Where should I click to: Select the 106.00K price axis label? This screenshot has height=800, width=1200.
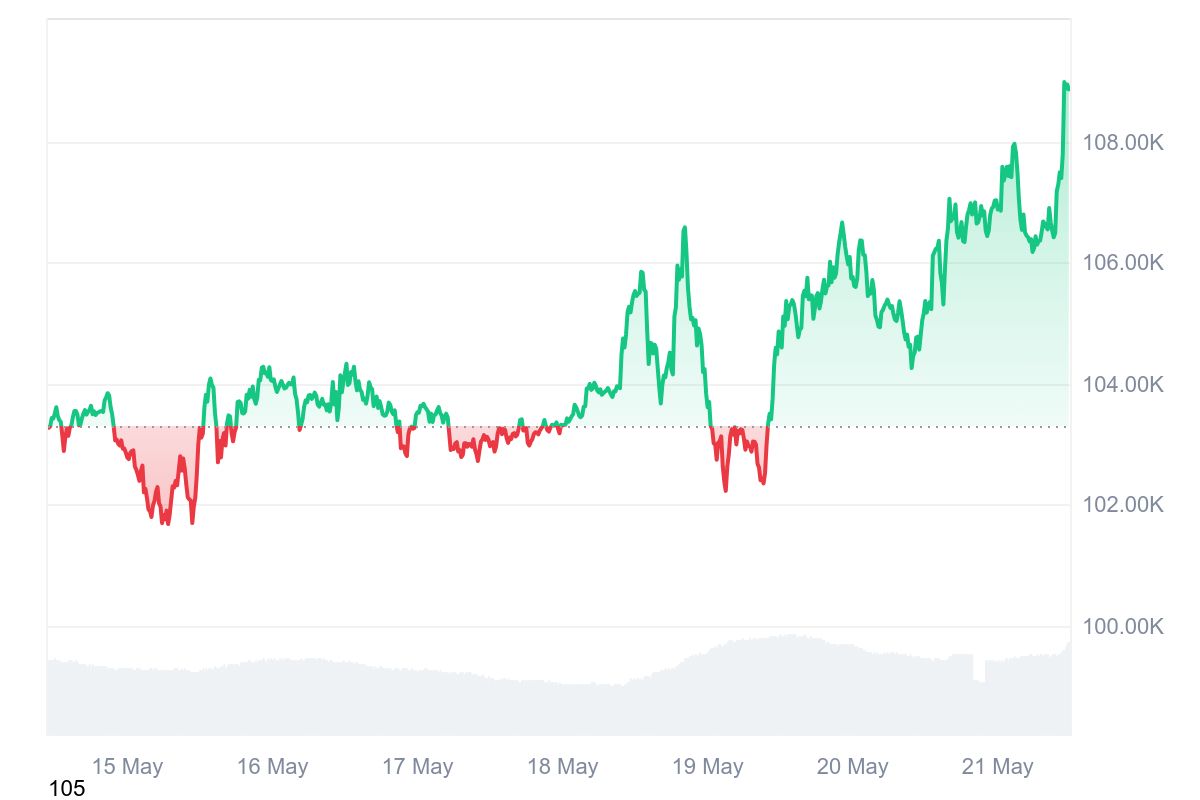coord(1123,263)
